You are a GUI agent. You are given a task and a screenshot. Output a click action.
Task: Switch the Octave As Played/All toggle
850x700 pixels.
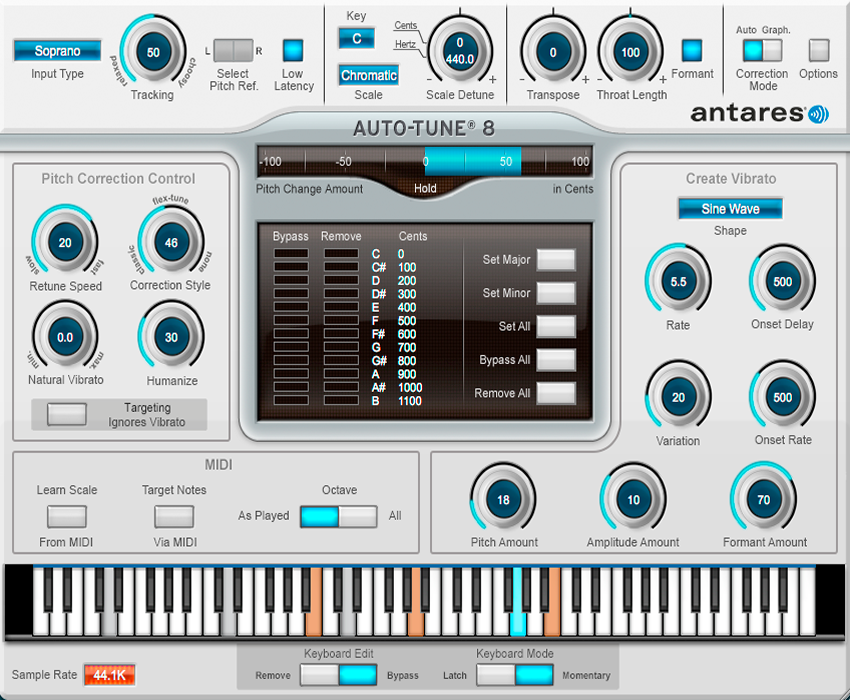[339, 517]
